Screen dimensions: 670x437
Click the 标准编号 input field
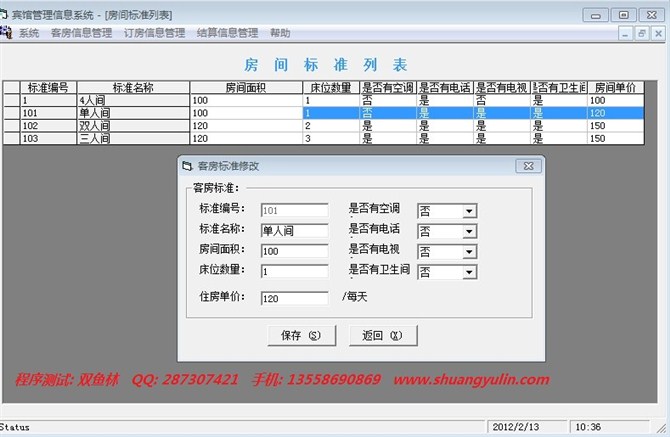[x=294, y=211]
